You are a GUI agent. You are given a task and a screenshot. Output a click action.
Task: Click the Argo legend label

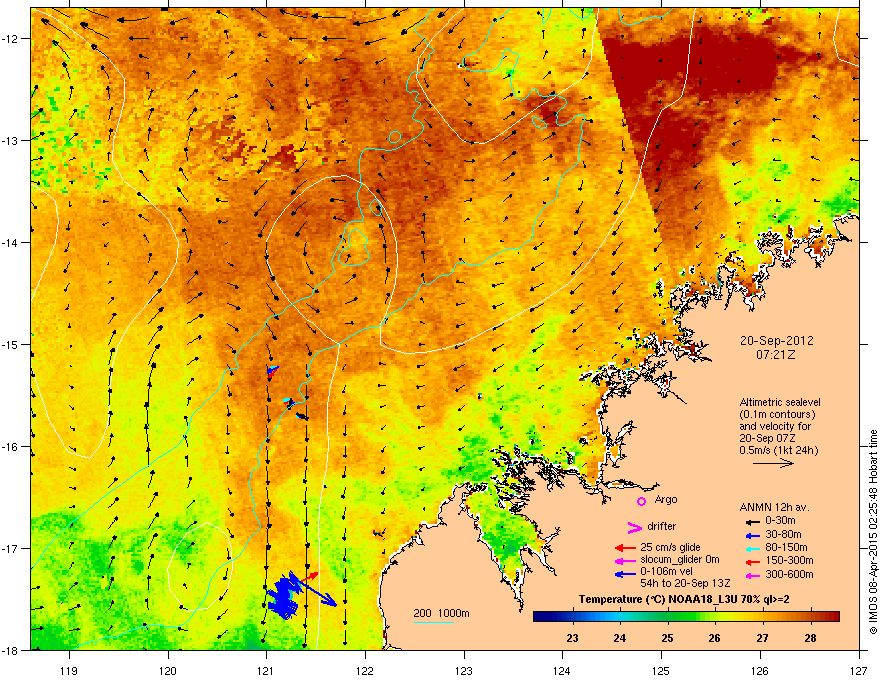click(x=666, y=499)
